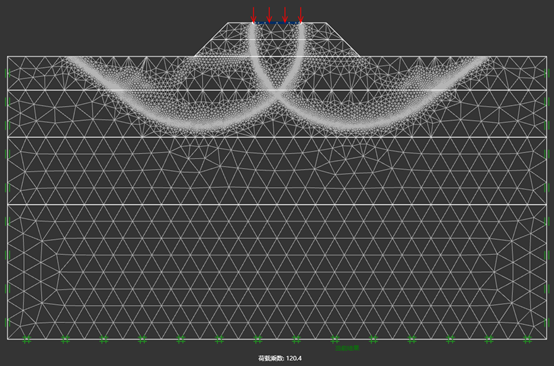Click the green text label below the bottom supports
554x366 pixels.
(347, 348)
